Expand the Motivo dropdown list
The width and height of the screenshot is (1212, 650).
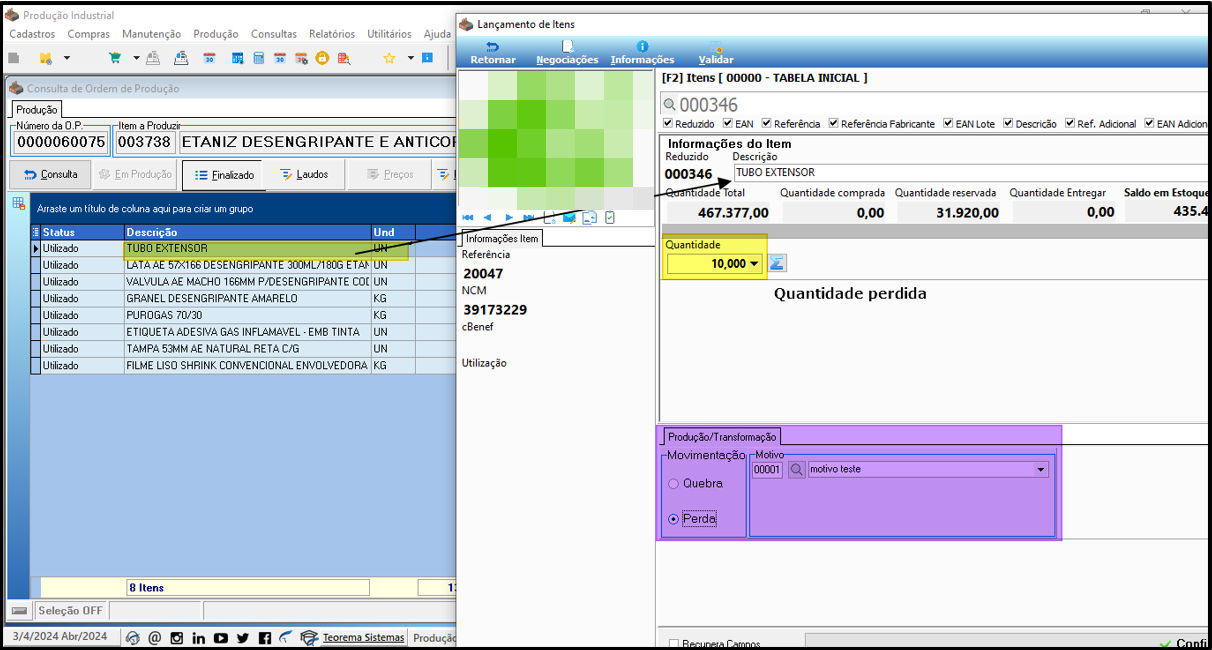(1041, 469)
